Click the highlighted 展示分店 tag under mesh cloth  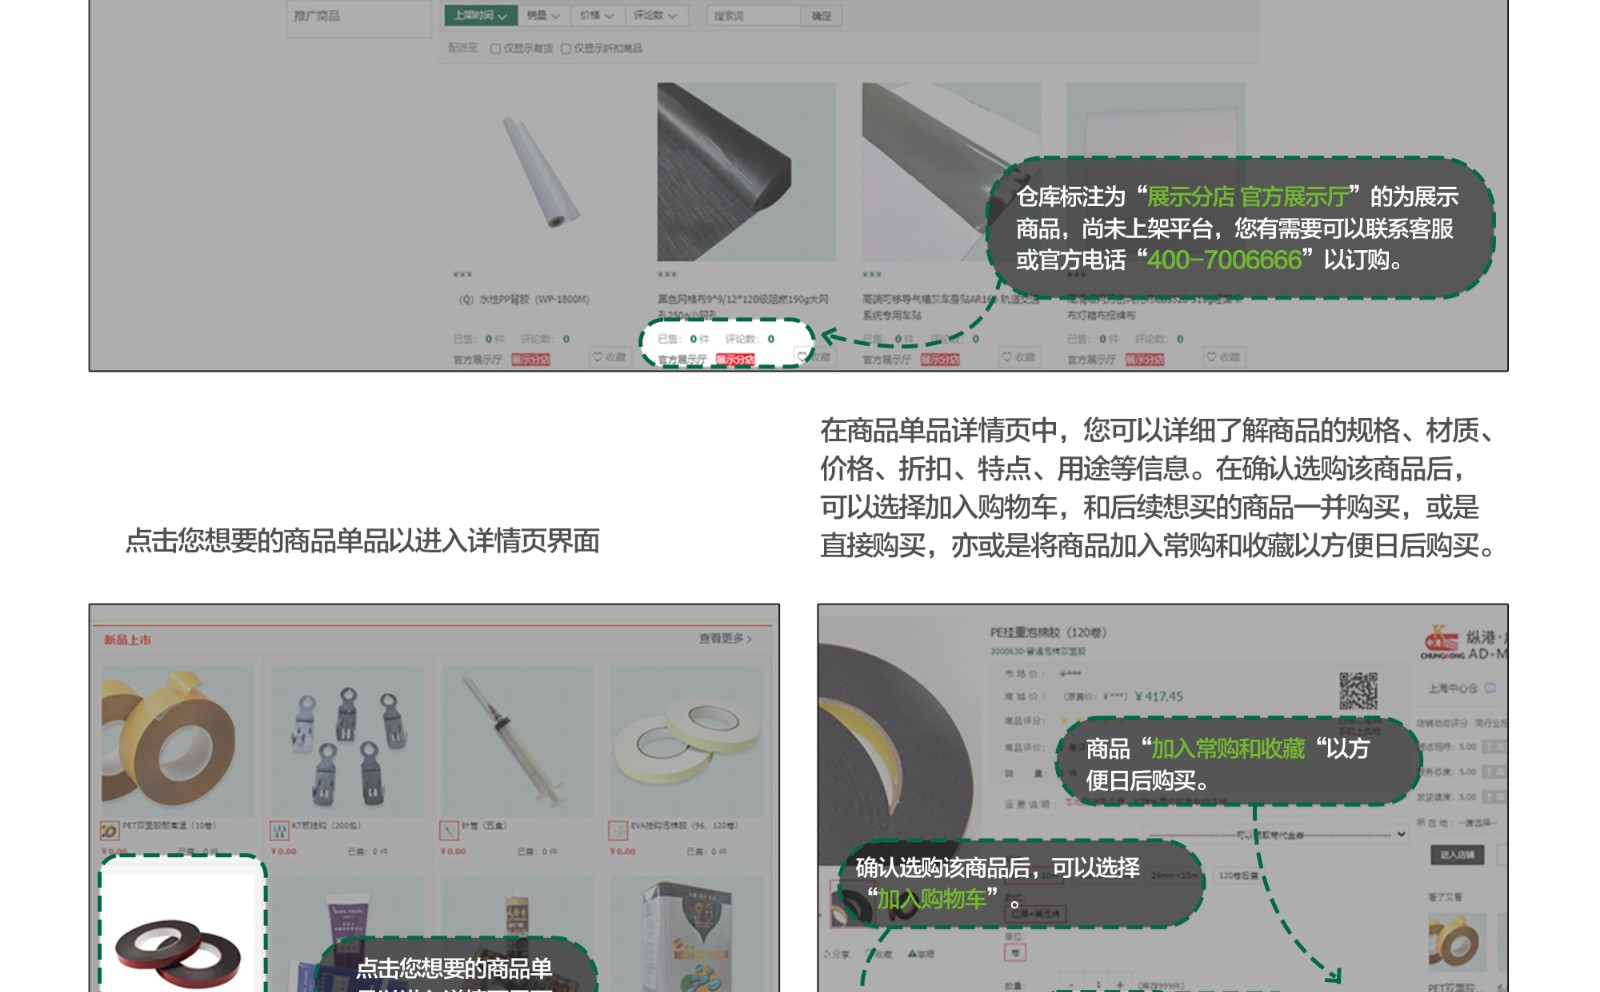coord(735,359)
